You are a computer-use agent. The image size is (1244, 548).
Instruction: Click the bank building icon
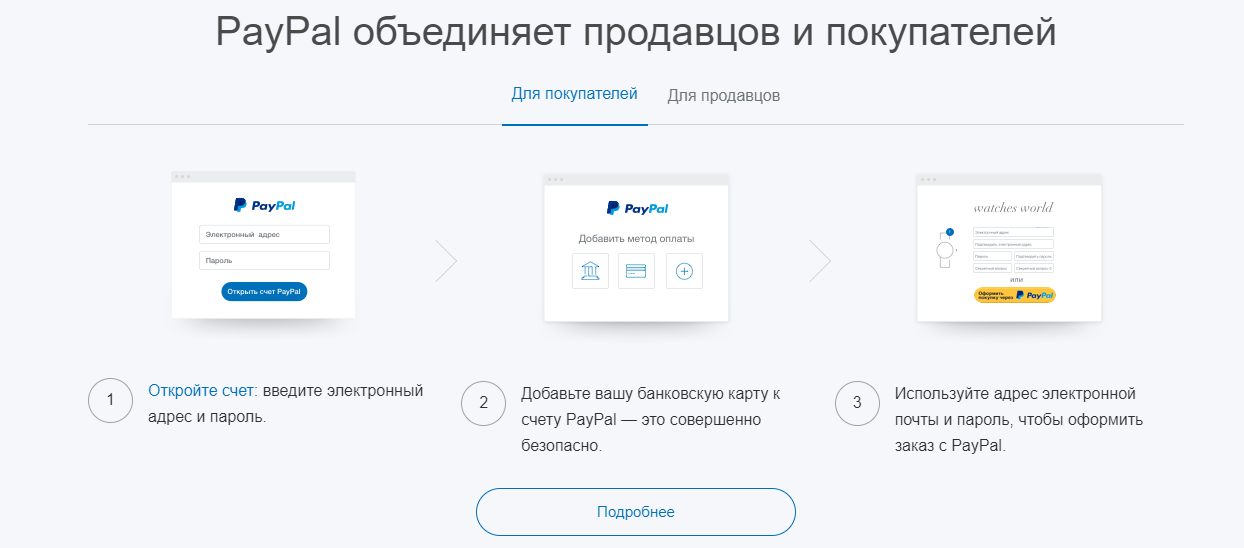click(590, 271)
